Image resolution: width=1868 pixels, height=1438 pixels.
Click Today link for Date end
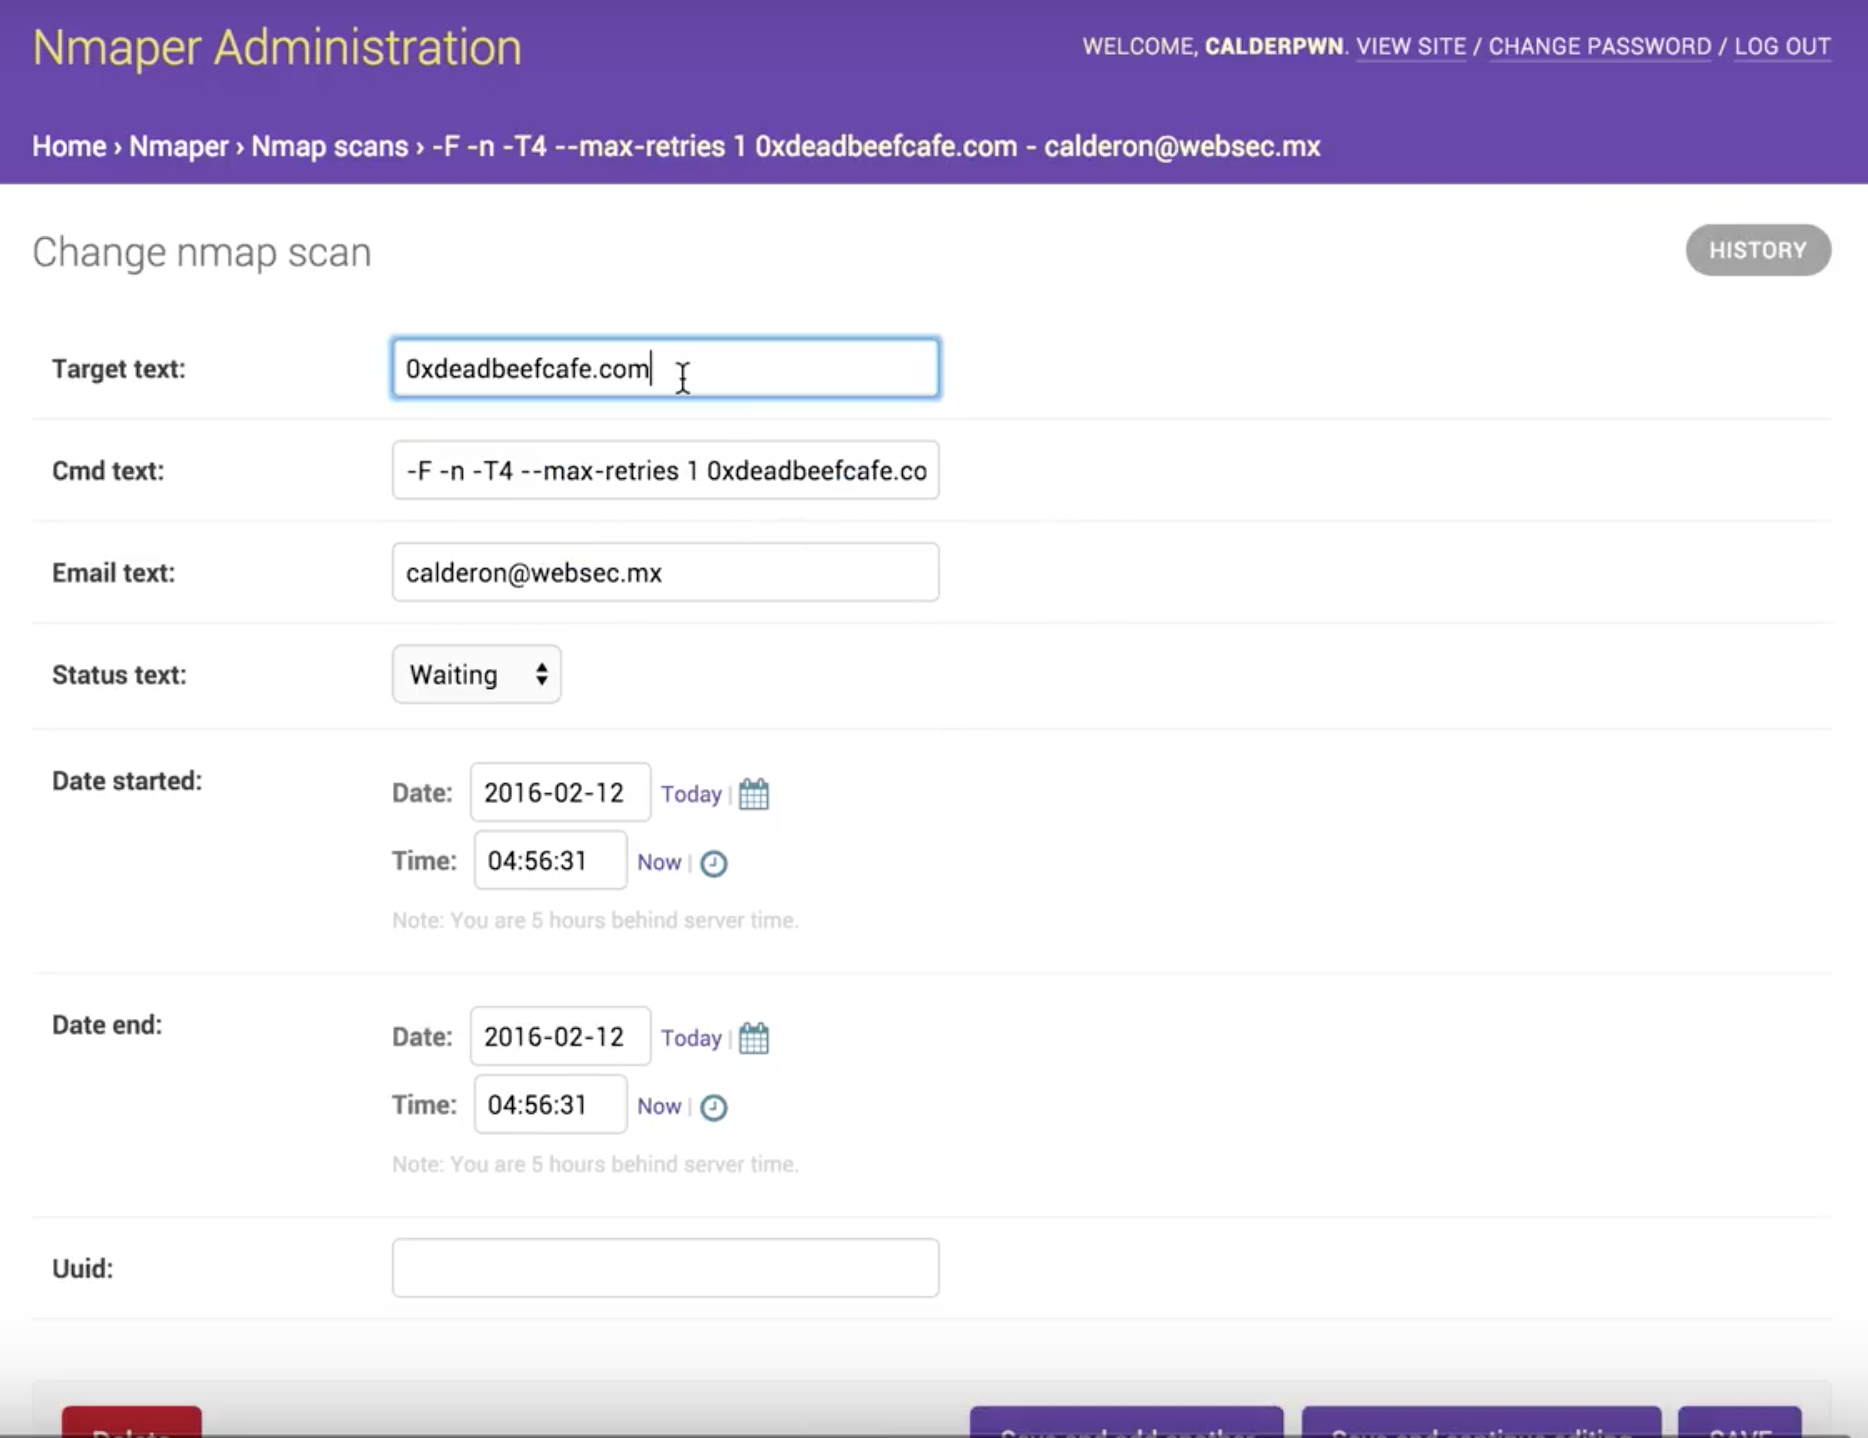click(691, 1038)
